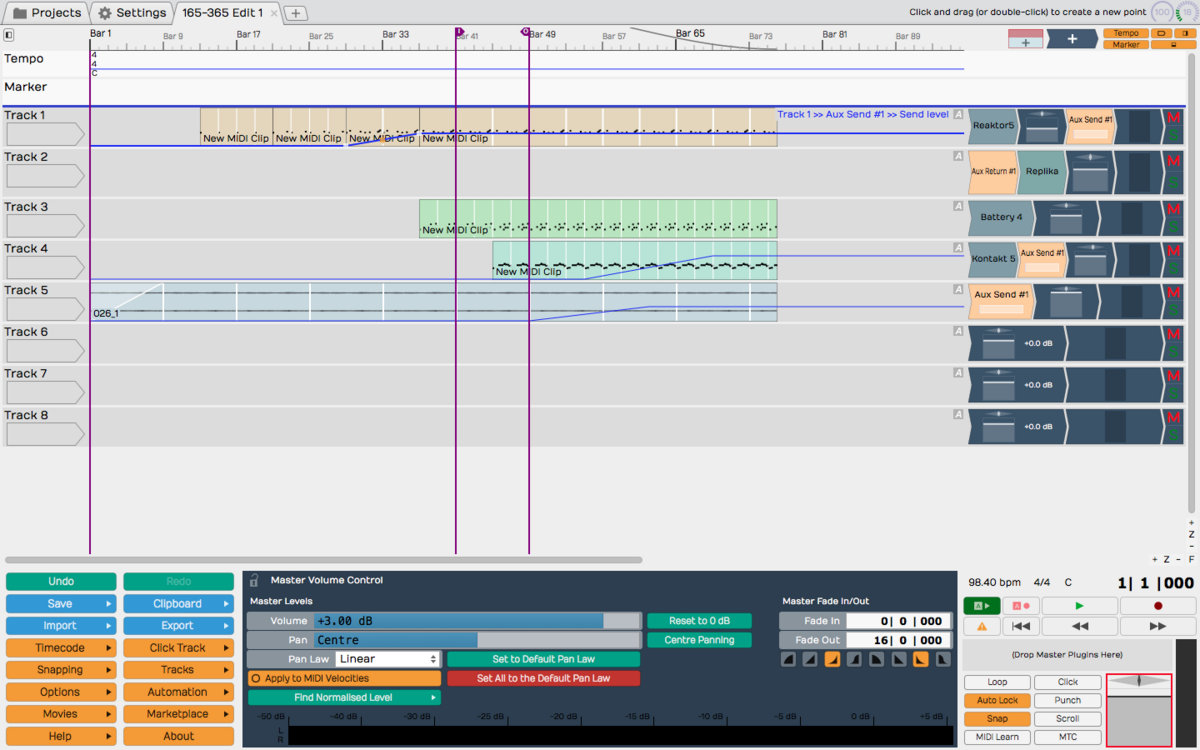
Task: Click the Undo button
Action: pos(60,582)
